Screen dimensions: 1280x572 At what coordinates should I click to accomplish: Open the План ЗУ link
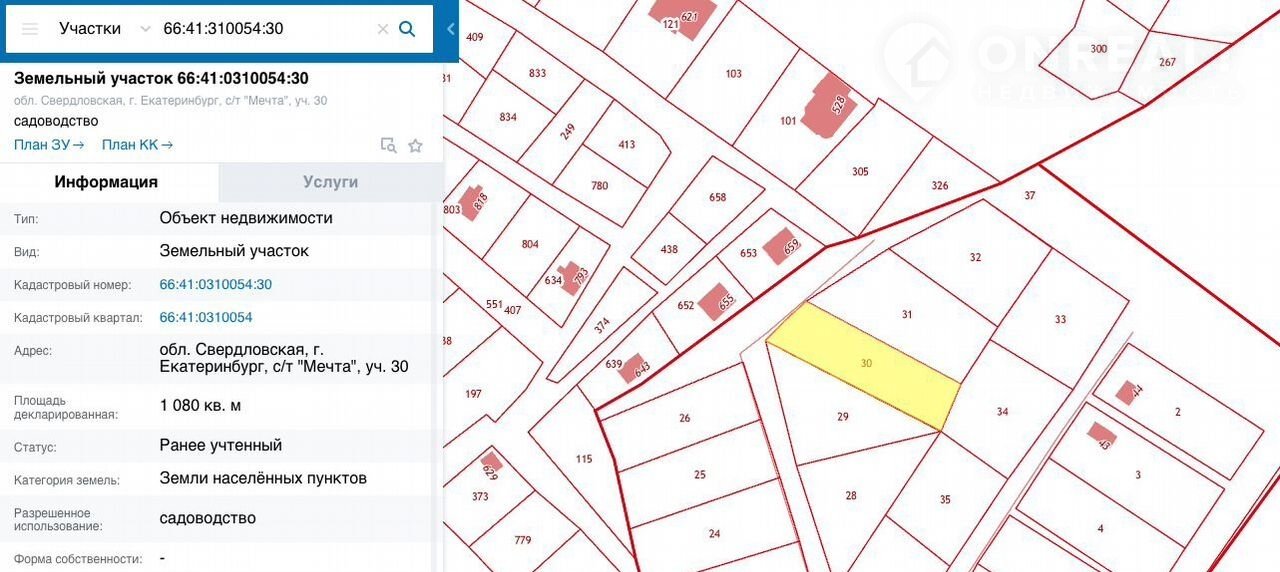pos(49,145)
